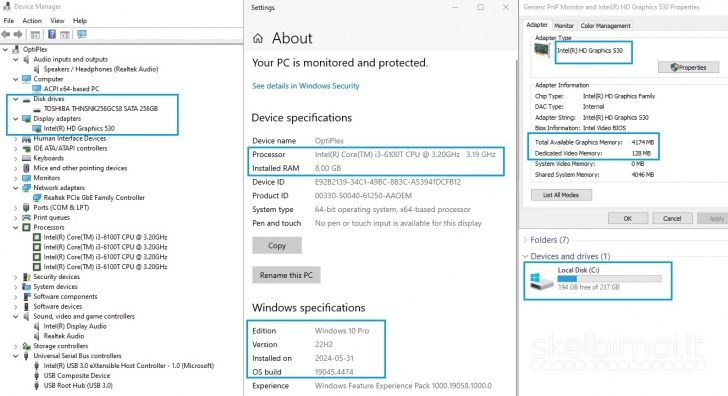The width and height of the screenshot is (728, 396).
Task: Click the Audio inputs and outputs speaker icon
Action: pyautogui.click(x=26, y=59)
